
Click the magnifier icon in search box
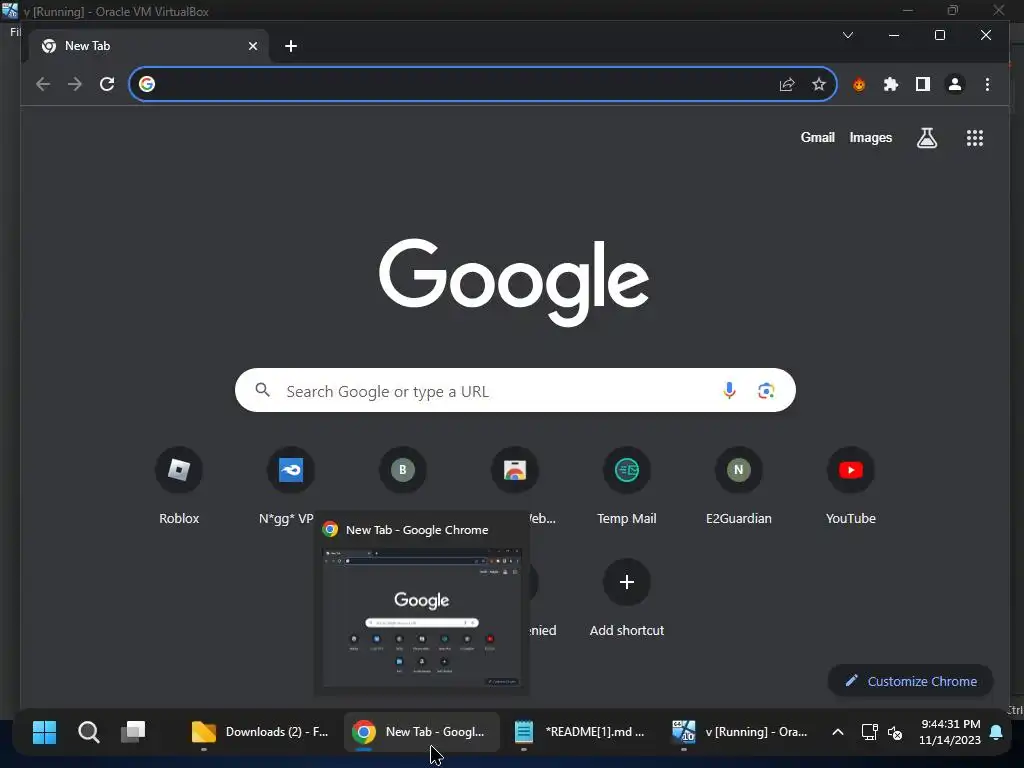(x=263, y=390)
